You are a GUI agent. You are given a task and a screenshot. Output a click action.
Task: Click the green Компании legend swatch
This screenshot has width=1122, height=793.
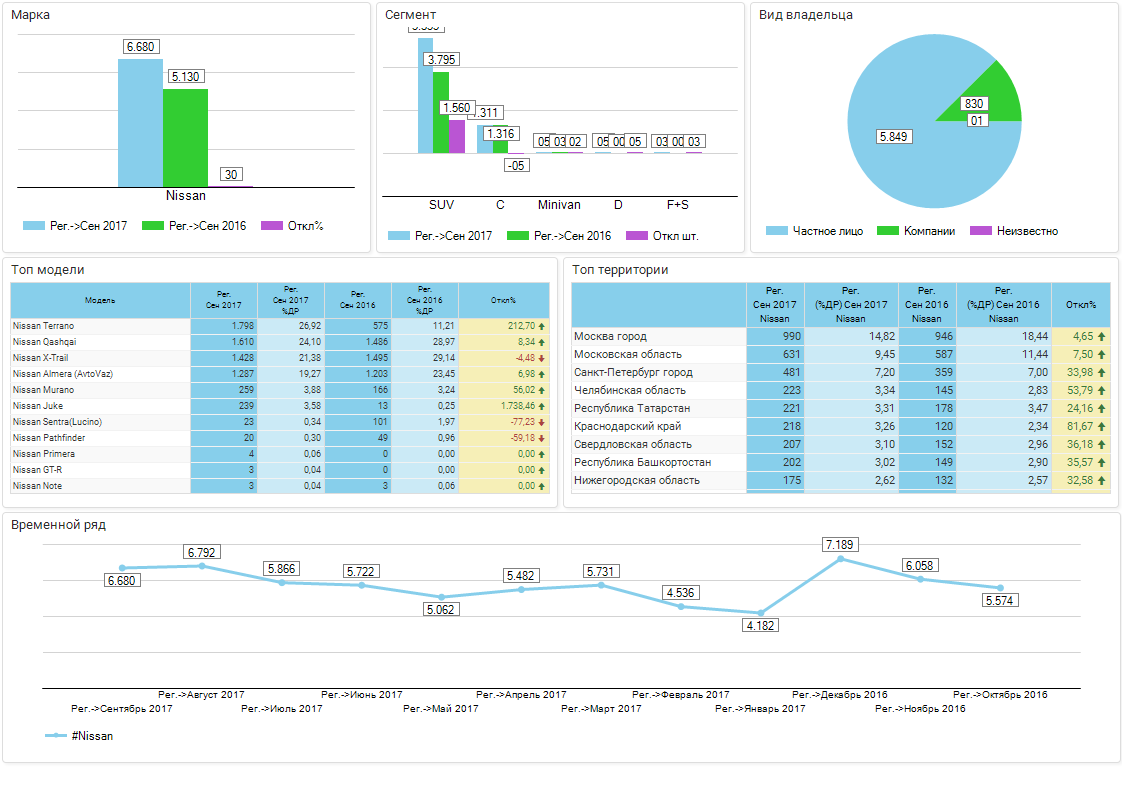[x=888, y=230]
